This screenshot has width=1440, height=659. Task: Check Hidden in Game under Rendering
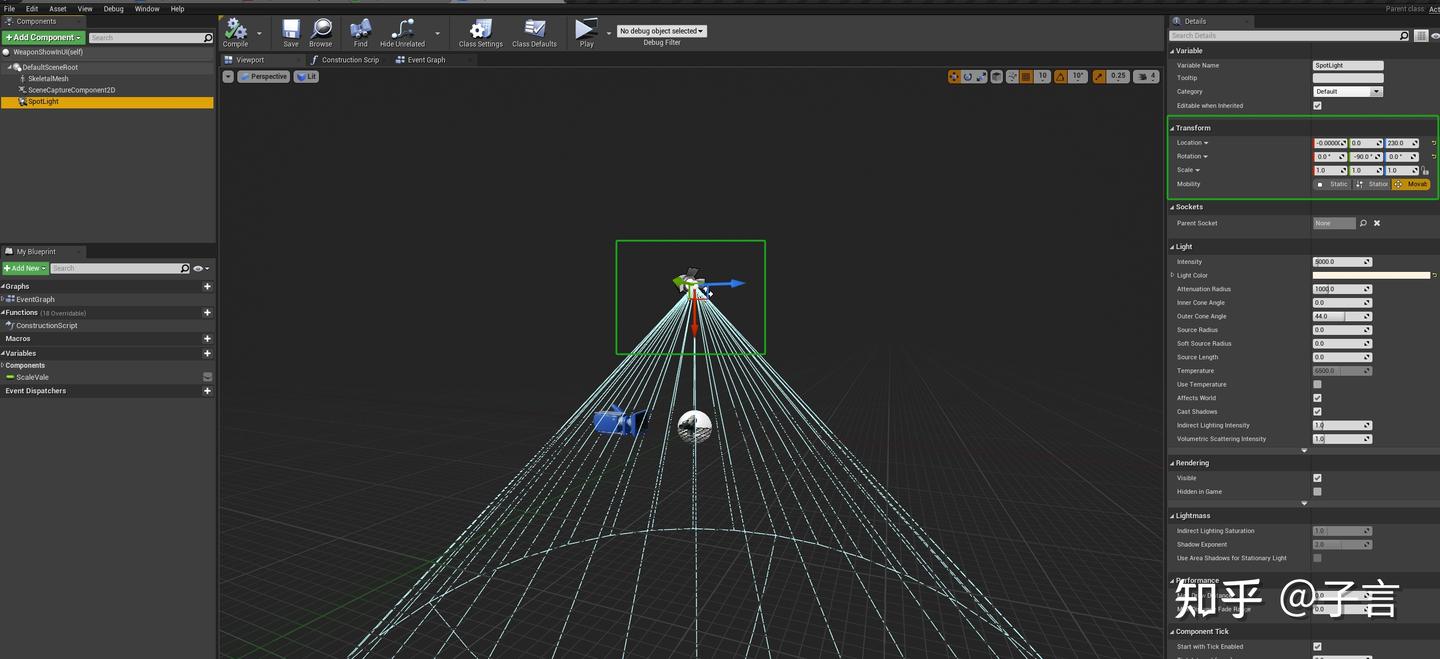click(1317, 491)
